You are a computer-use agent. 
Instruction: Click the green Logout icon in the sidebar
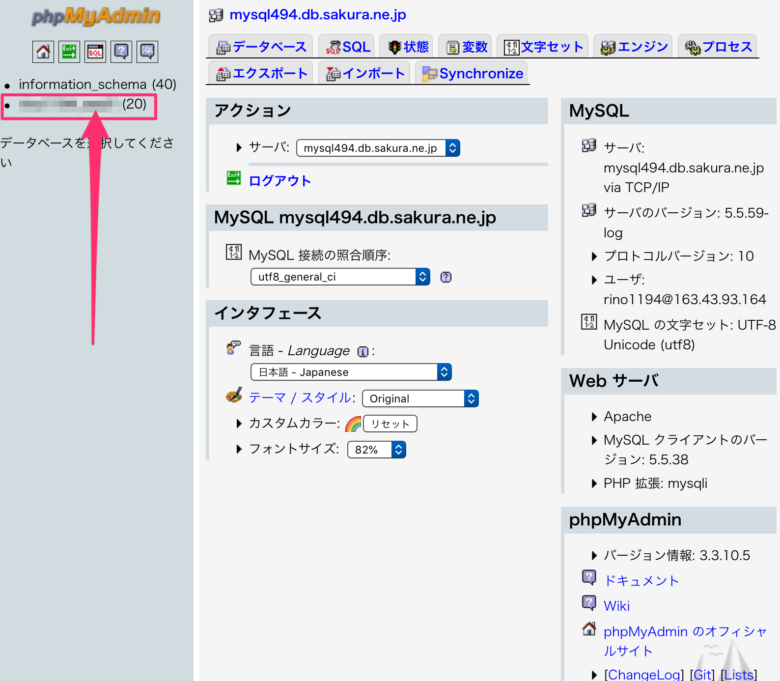(69, 51)
